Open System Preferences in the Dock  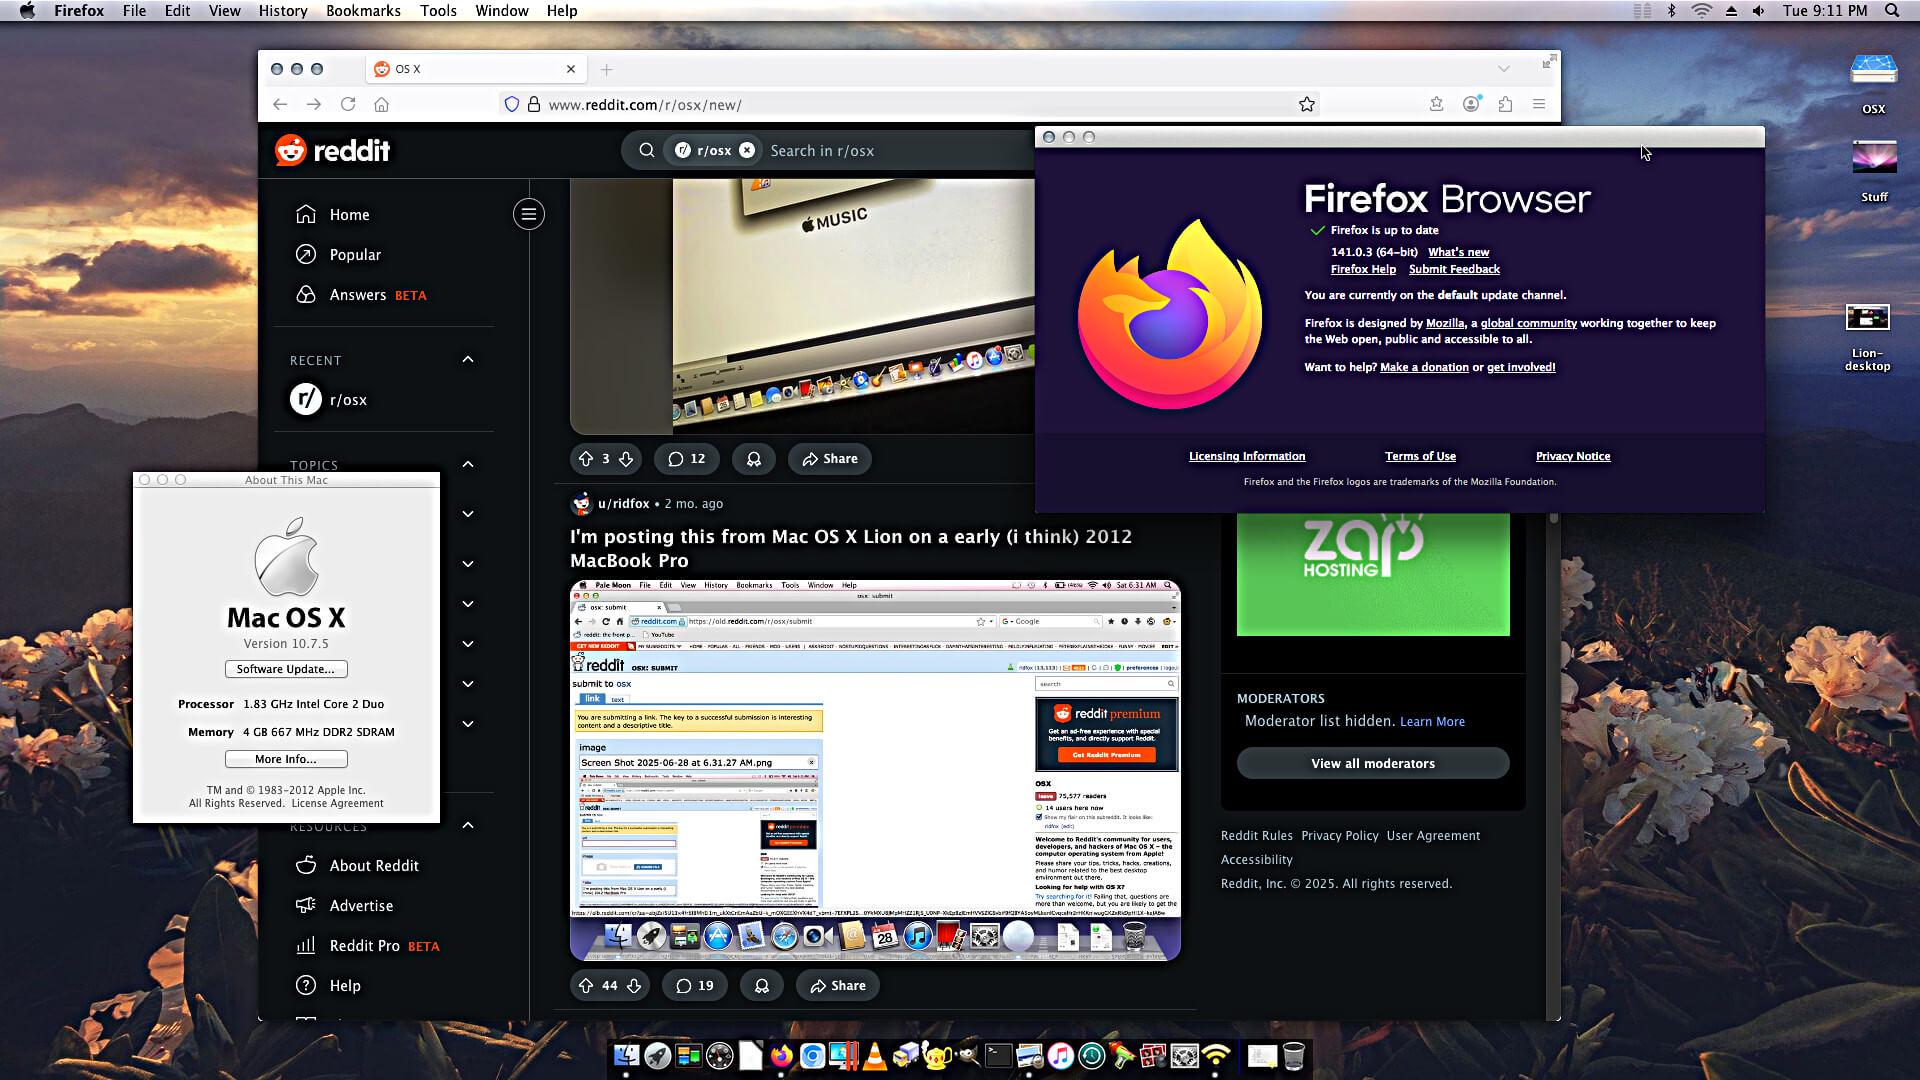(x=1184, y=1055)
